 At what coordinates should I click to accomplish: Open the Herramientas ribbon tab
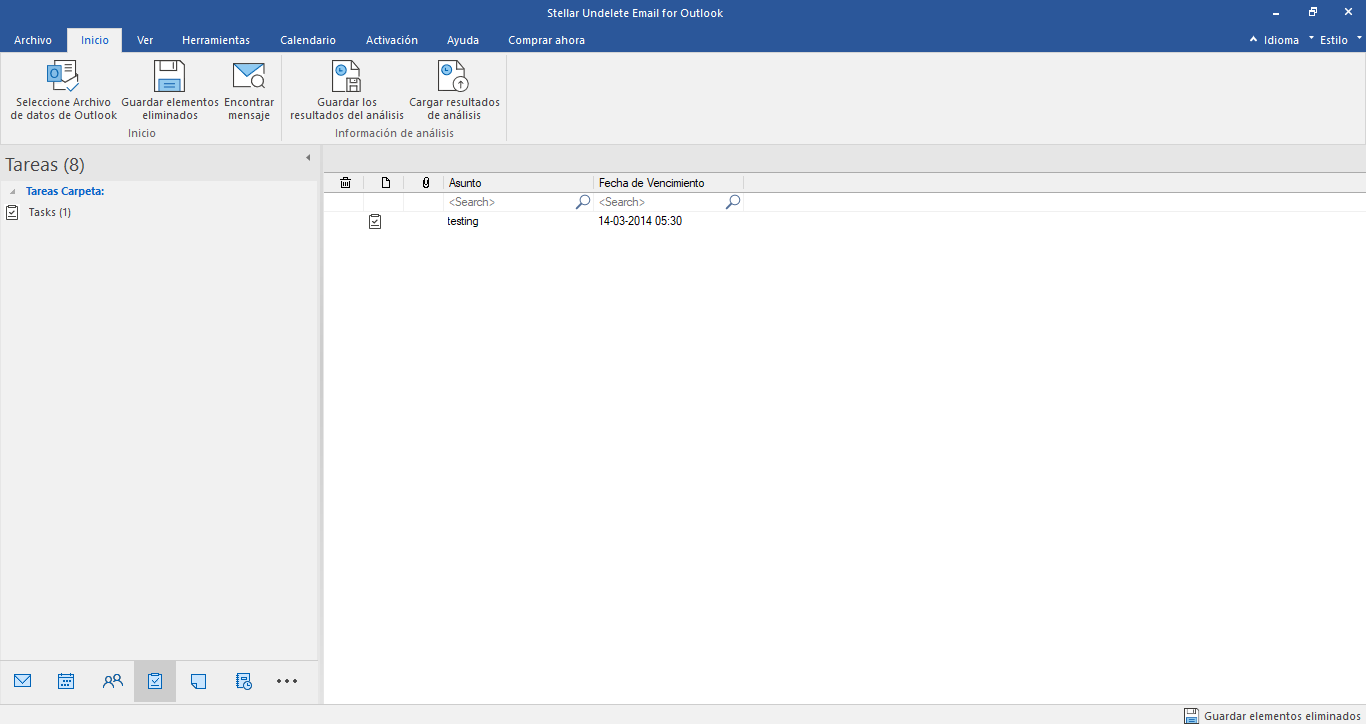click(x=216, y=40)
